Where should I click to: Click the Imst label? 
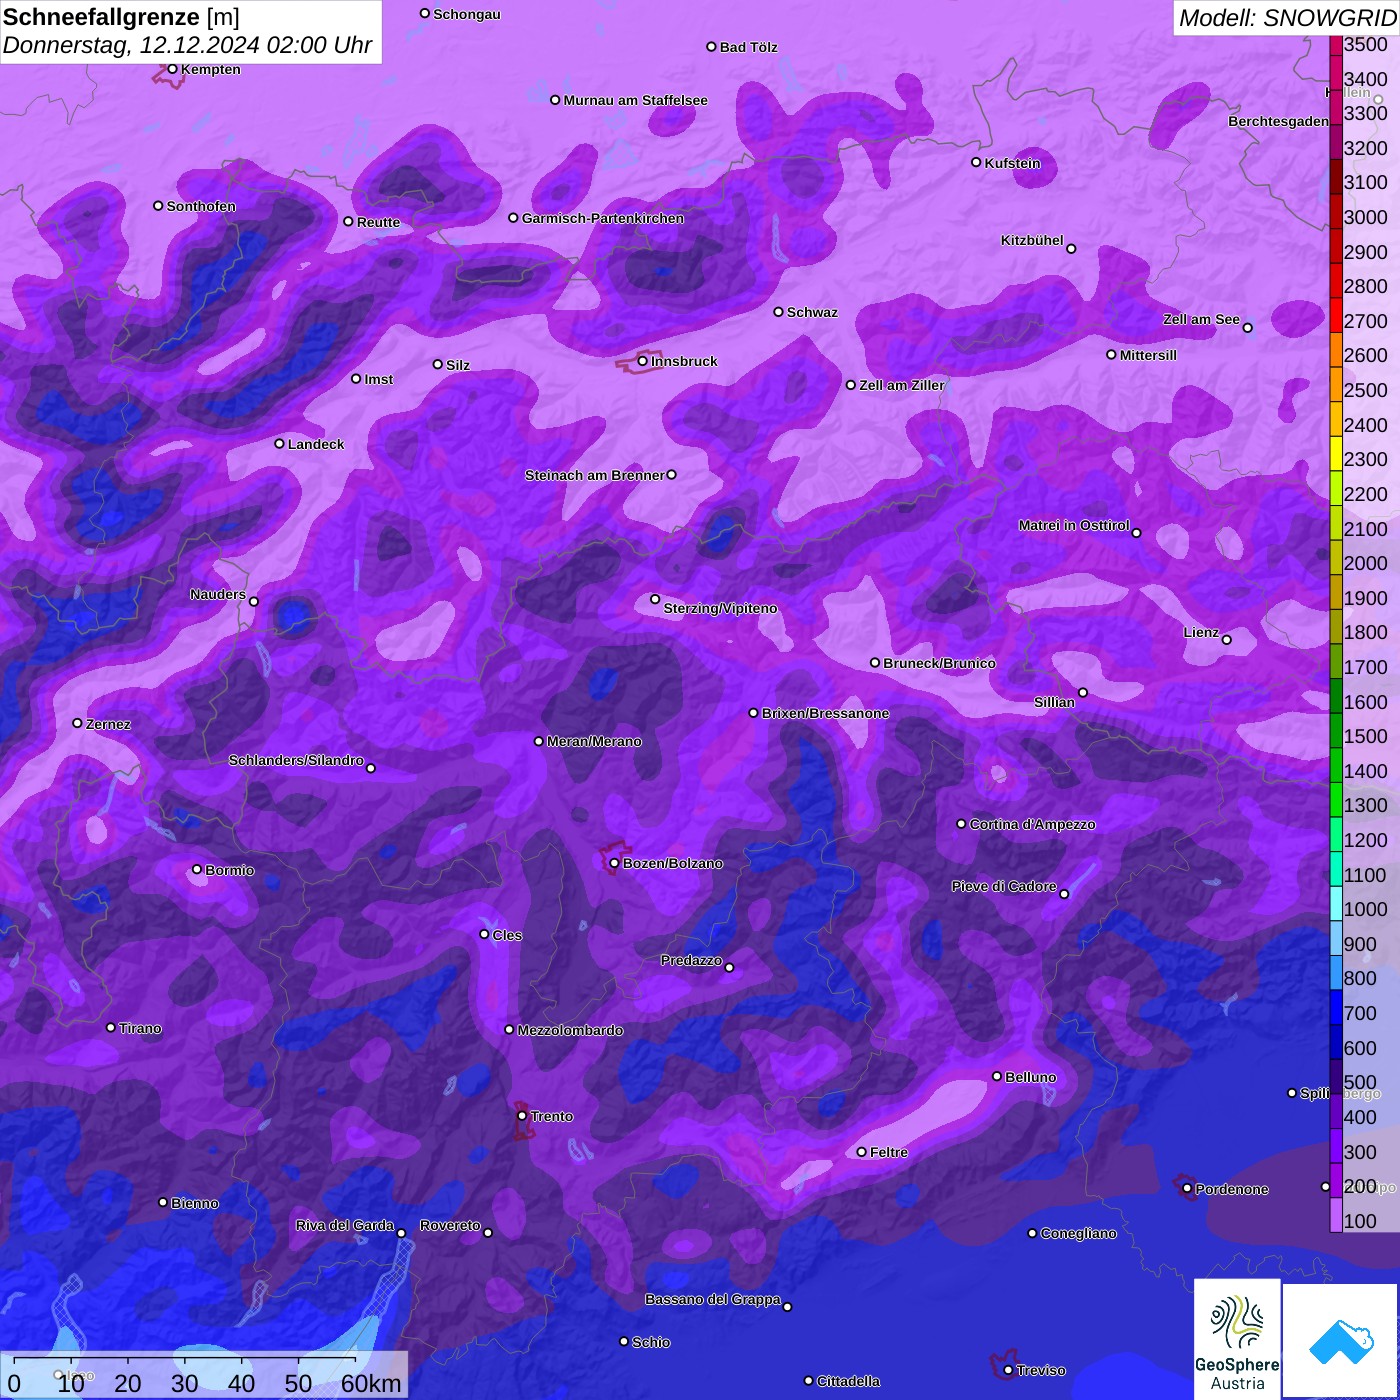378,379
